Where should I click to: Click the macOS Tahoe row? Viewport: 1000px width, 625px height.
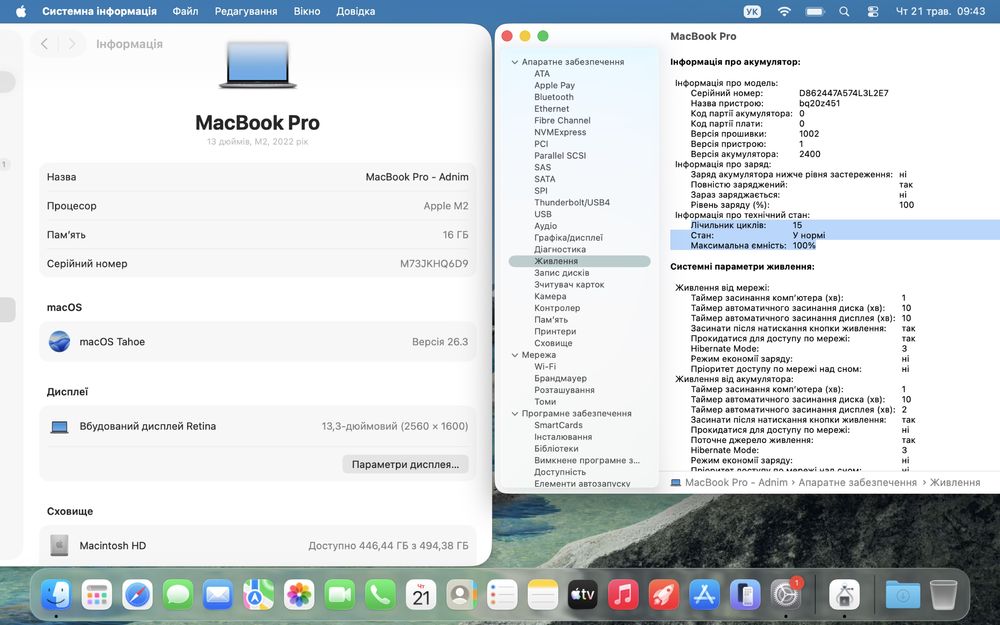[x=257, y=342]
